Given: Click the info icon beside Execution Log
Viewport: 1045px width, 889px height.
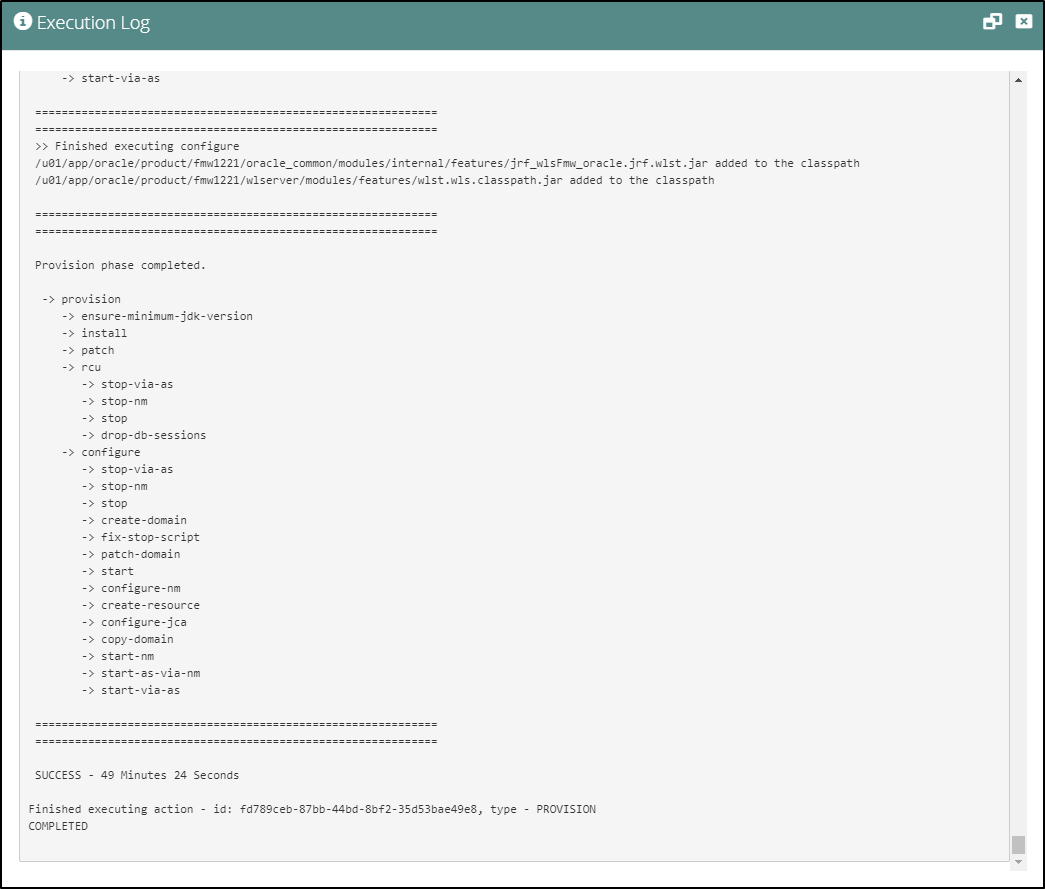Looking at the screenshot, I should pyautogui.click(x=22, y=22).
